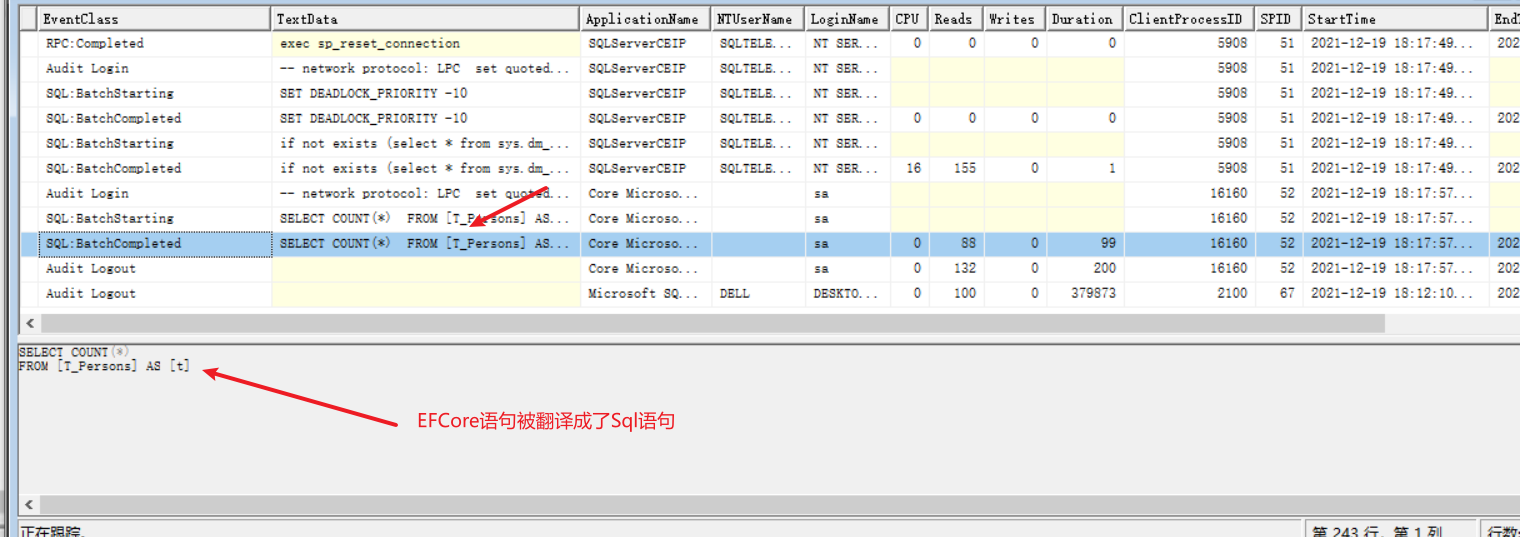
Task: Click the Reads value 88
Action: [968, 244]
